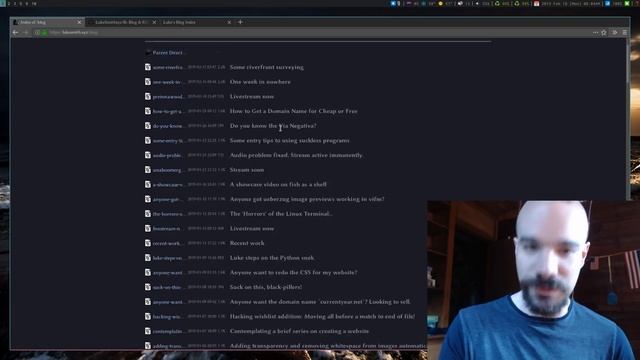
Task: Open the how-to-get-a file name link
Action: [x=168, y=111]
